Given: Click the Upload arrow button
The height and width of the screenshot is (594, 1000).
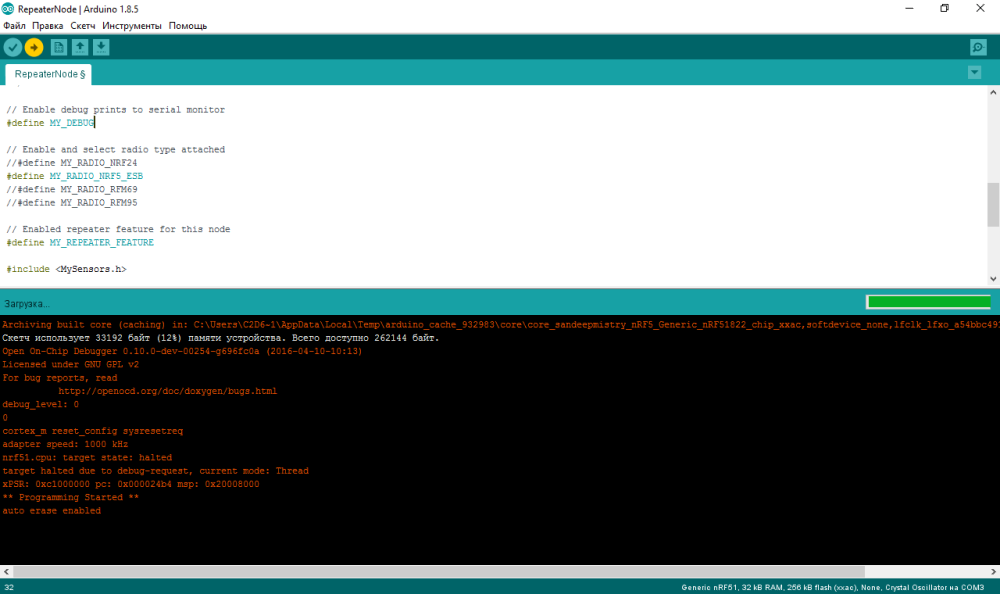Looking at the screenshot, I should pos(34,47).
